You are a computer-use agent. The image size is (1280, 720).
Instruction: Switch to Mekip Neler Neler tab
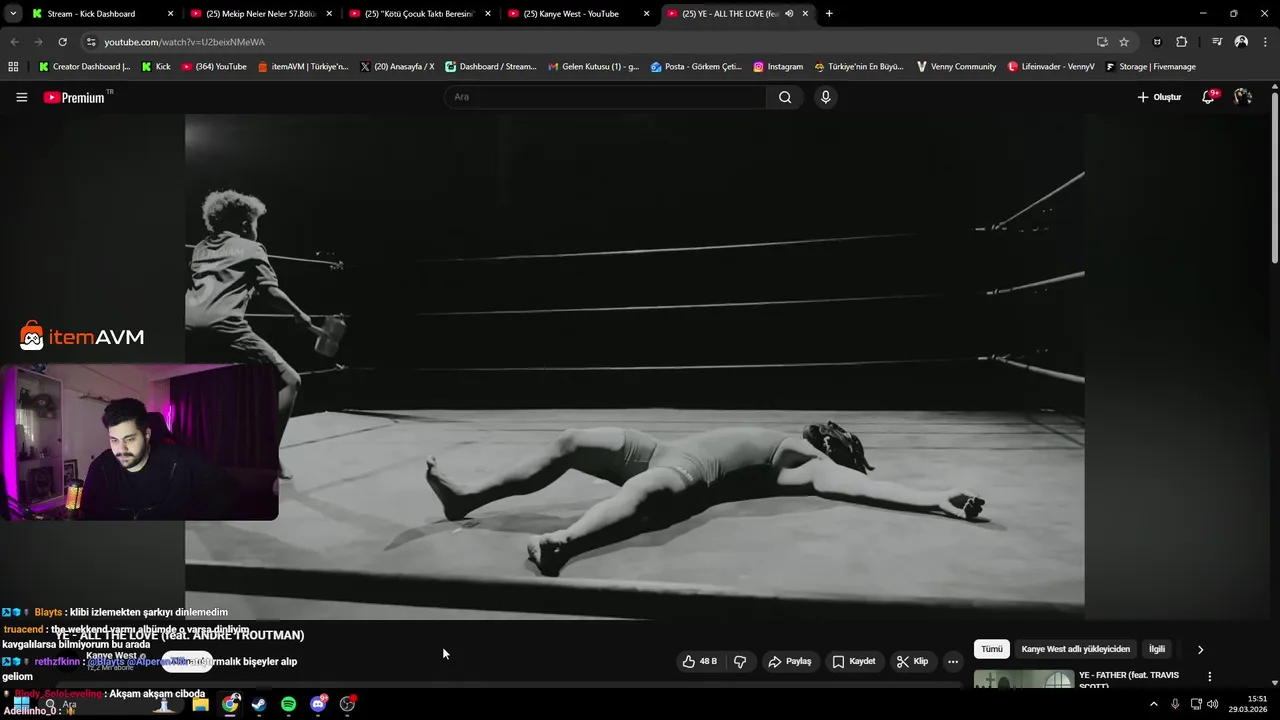(x=260, y=14)
